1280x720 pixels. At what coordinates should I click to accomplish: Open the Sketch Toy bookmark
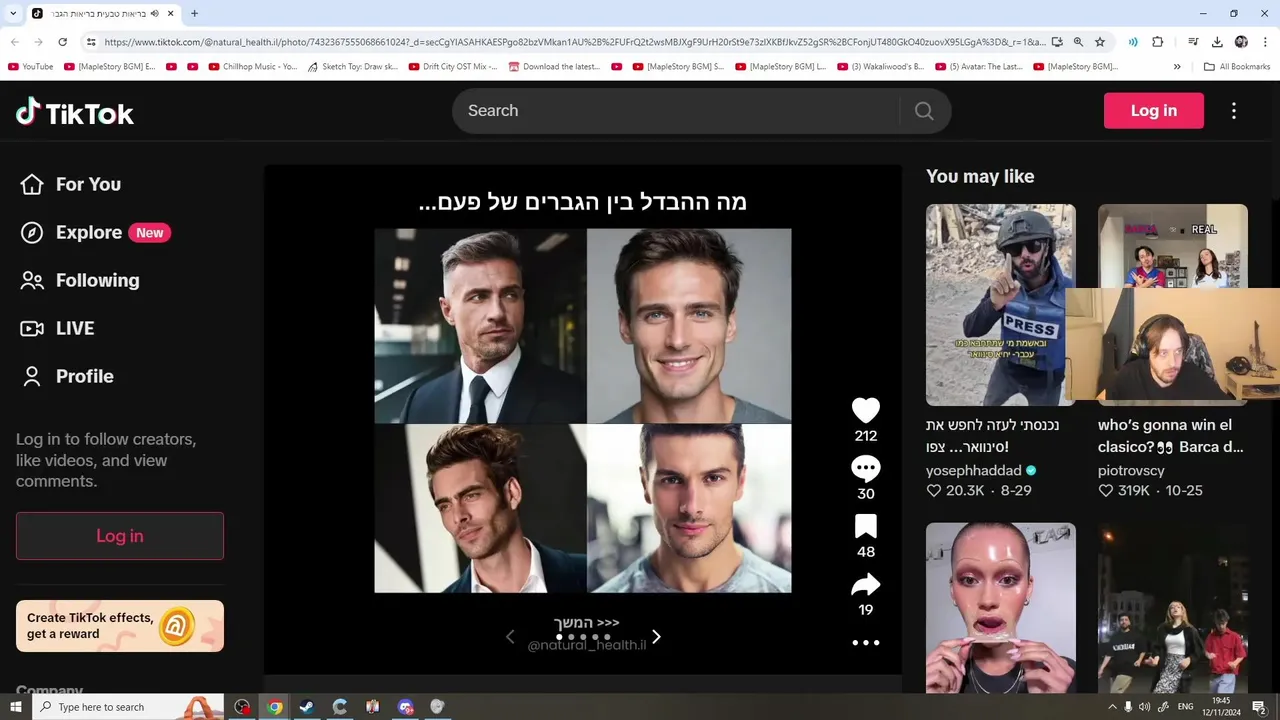pos(352,67)
